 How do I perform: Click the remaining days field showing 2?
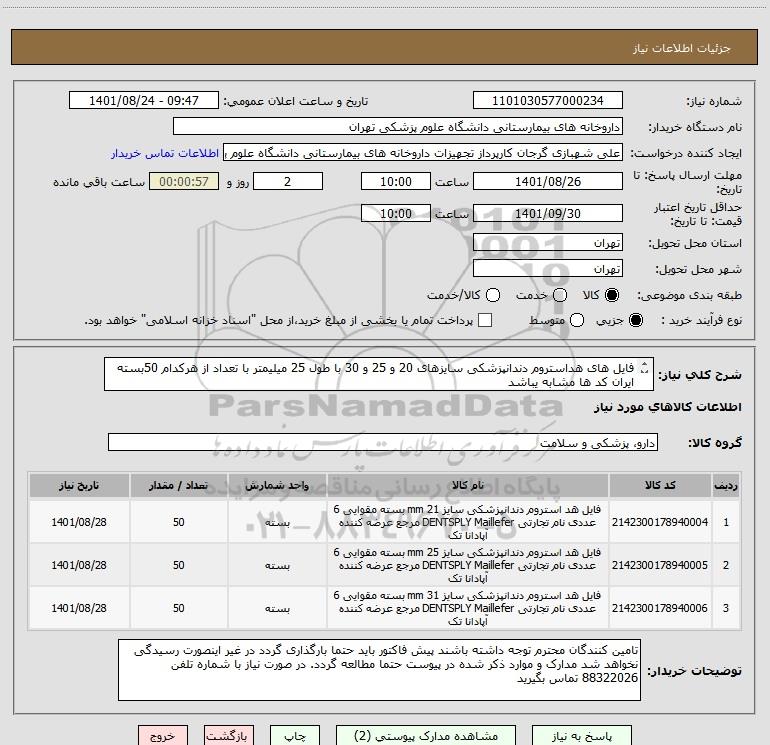[x=288, y=181]
